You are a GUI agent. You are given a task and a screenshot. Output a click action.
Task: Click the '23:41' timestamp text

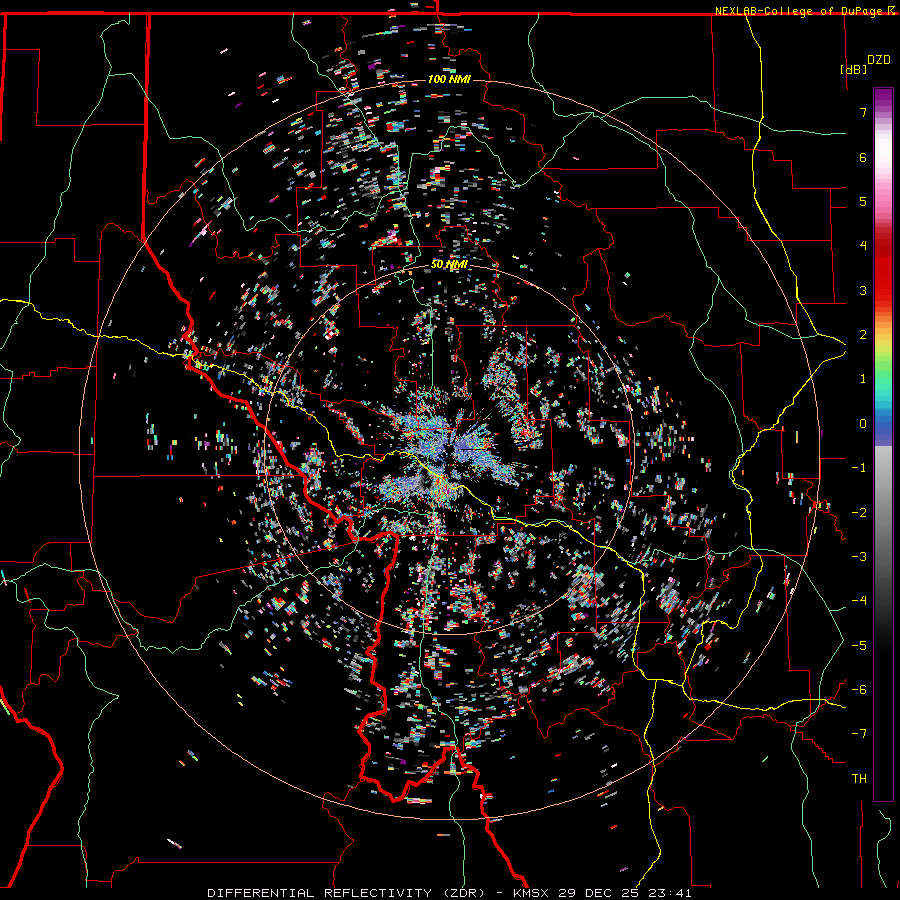tap(670, 893)
